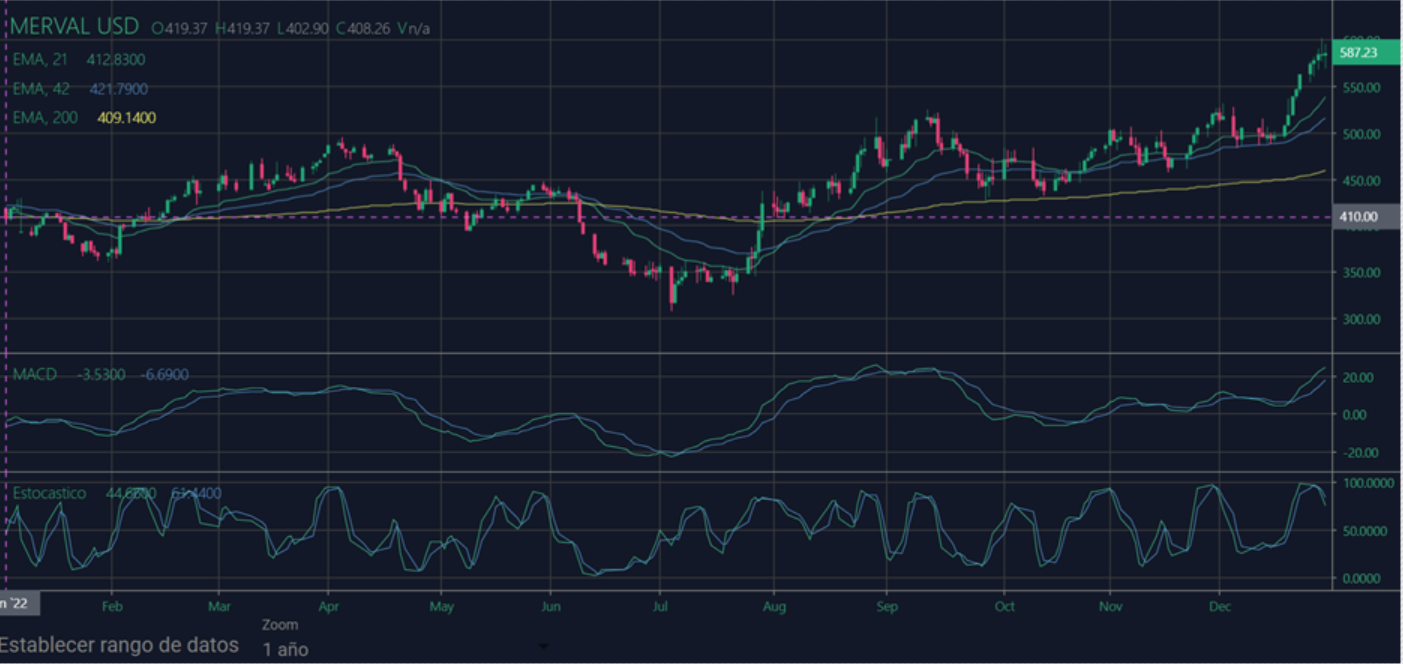Click the gray 410.00 crosshair price tag
Viewport: 1403px width, 664px height.
(1366, 216)
